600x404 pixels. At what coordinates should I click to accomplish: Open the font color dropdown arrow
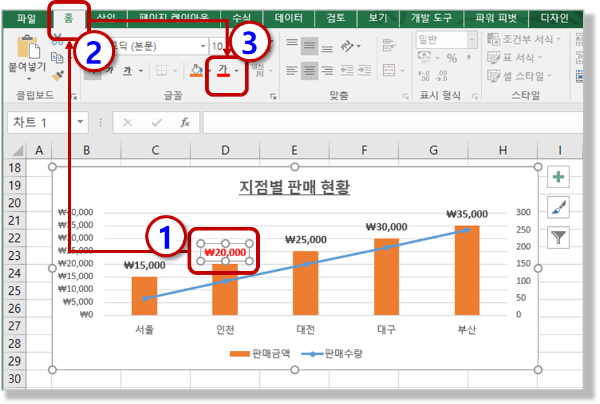tap(237, 71)
